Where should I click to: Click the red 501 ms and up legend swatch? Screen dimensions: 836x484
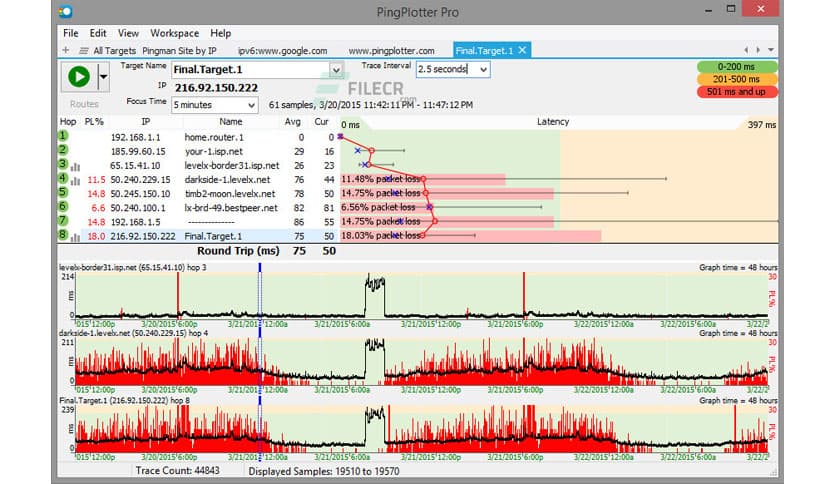click(x=736, y=92)
